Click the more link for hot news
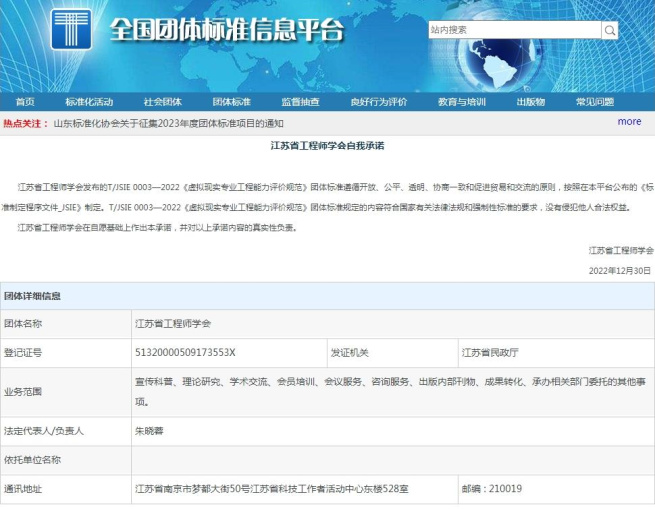The width and height of the screenshot is (655, 509). (629, 122)
